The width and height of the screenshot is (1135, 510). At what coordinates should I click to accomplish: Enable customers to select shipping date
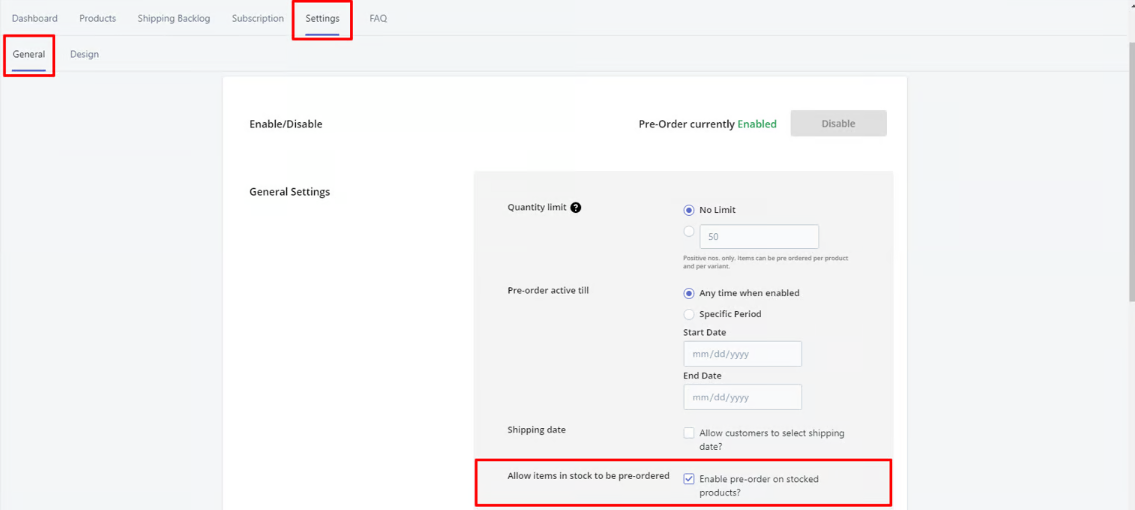(689, 433)
